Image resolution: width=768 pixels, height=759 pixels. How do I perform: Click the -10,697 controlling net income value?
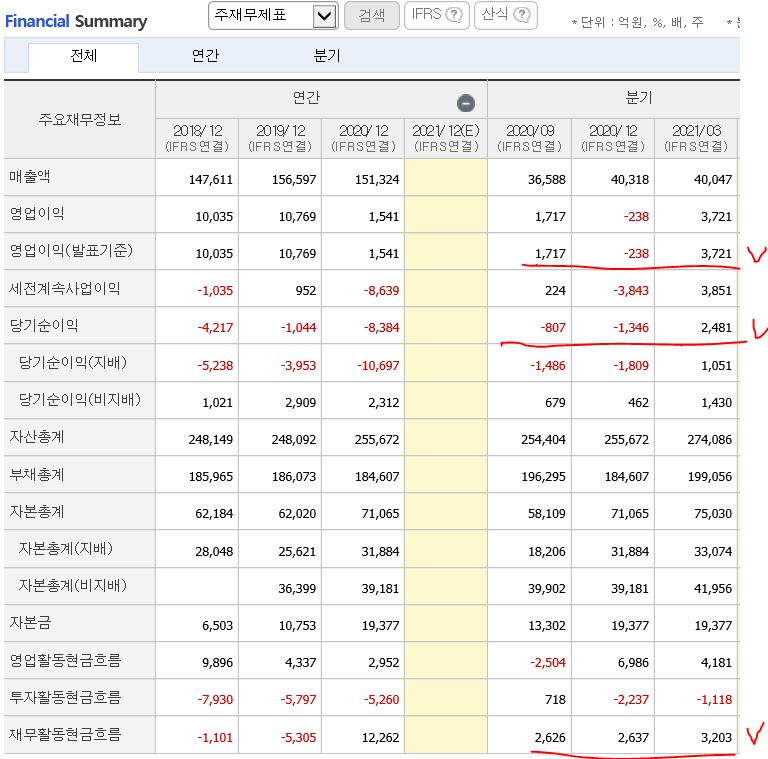pyautogui.click(x=378, y=365)
